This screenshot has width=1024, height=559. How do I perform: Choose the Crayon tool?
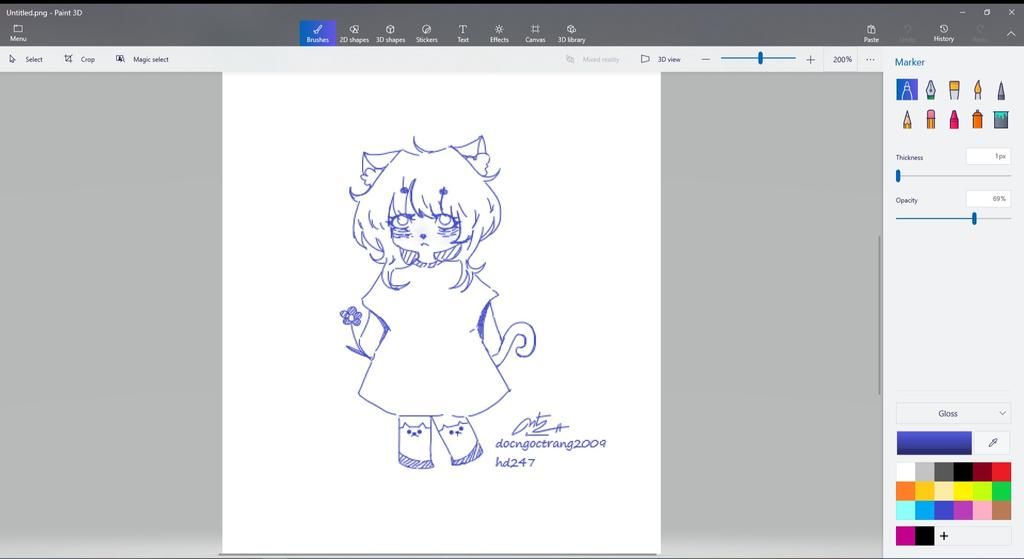[x=953, y=119]
